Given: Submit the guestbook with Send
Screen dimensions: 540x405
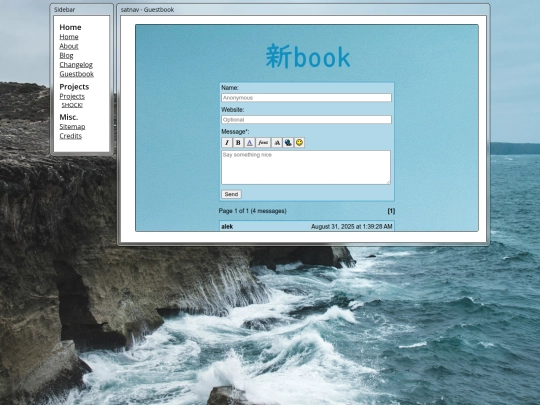Looking at the screenshot, I should click(x=231, y=194).
